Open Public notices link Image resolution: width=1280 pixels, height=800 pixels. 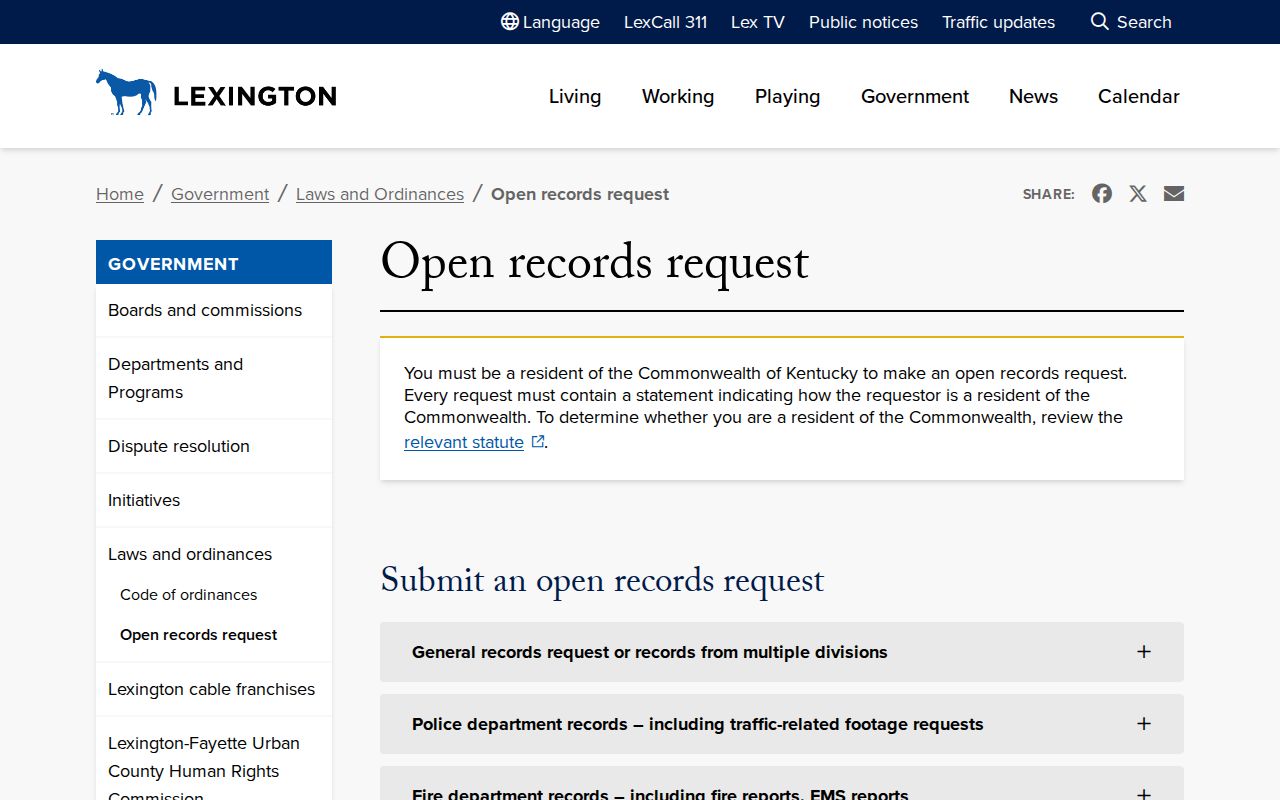click(x=863, y=22)
